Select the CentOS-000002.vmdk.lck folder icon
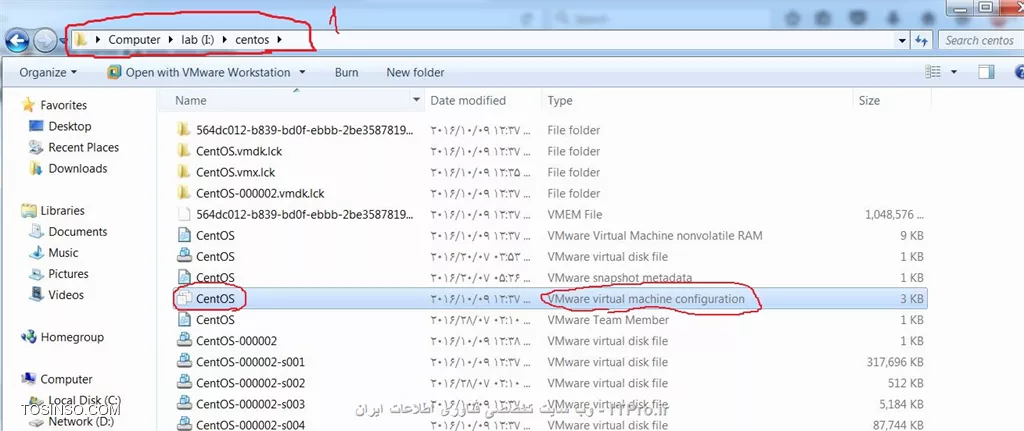Image resolution: width=1024 pixels, height=431 pixels. [184, 193]
